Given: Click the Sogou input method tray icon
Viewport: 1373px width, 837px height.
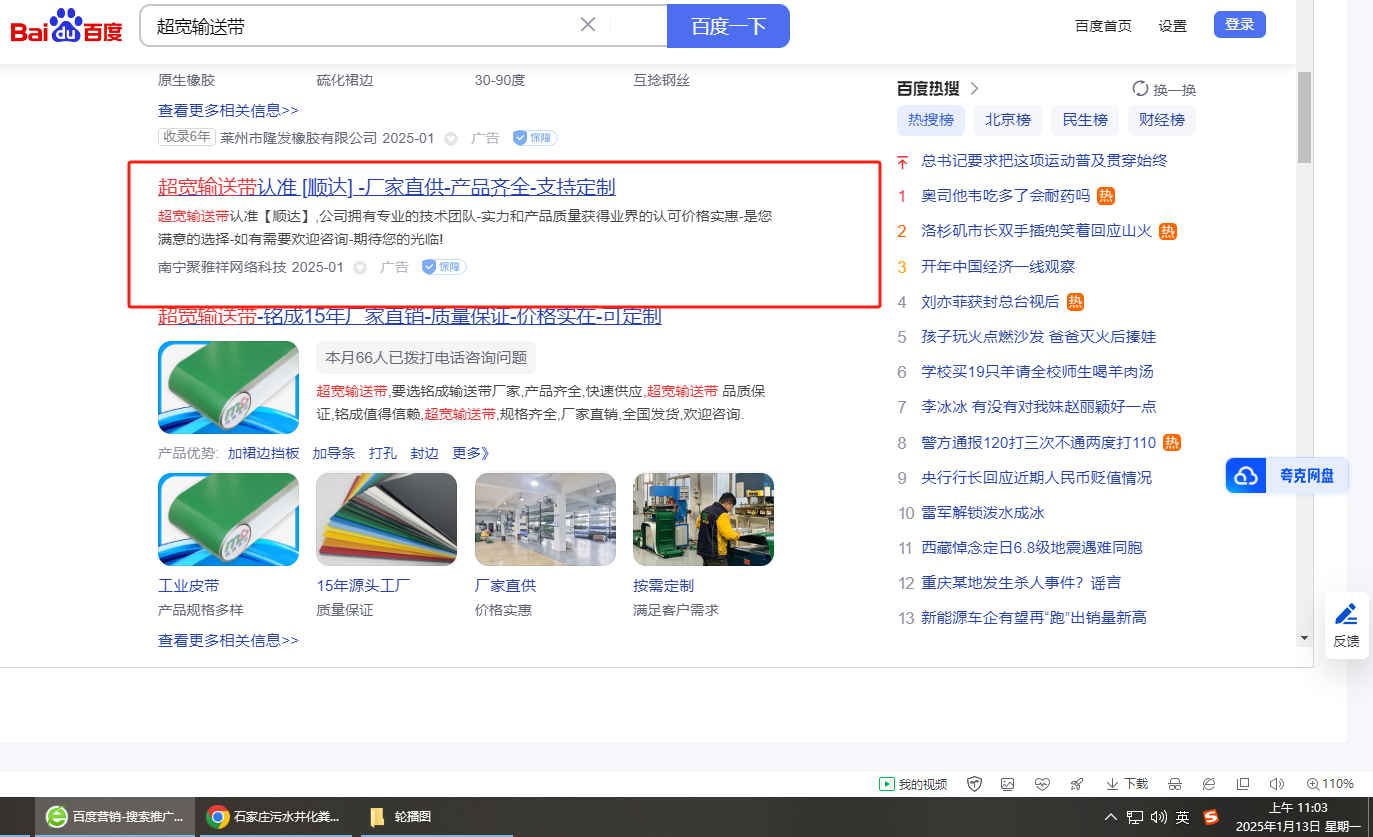Looking at the screenshot, I should click(1211, 817).
